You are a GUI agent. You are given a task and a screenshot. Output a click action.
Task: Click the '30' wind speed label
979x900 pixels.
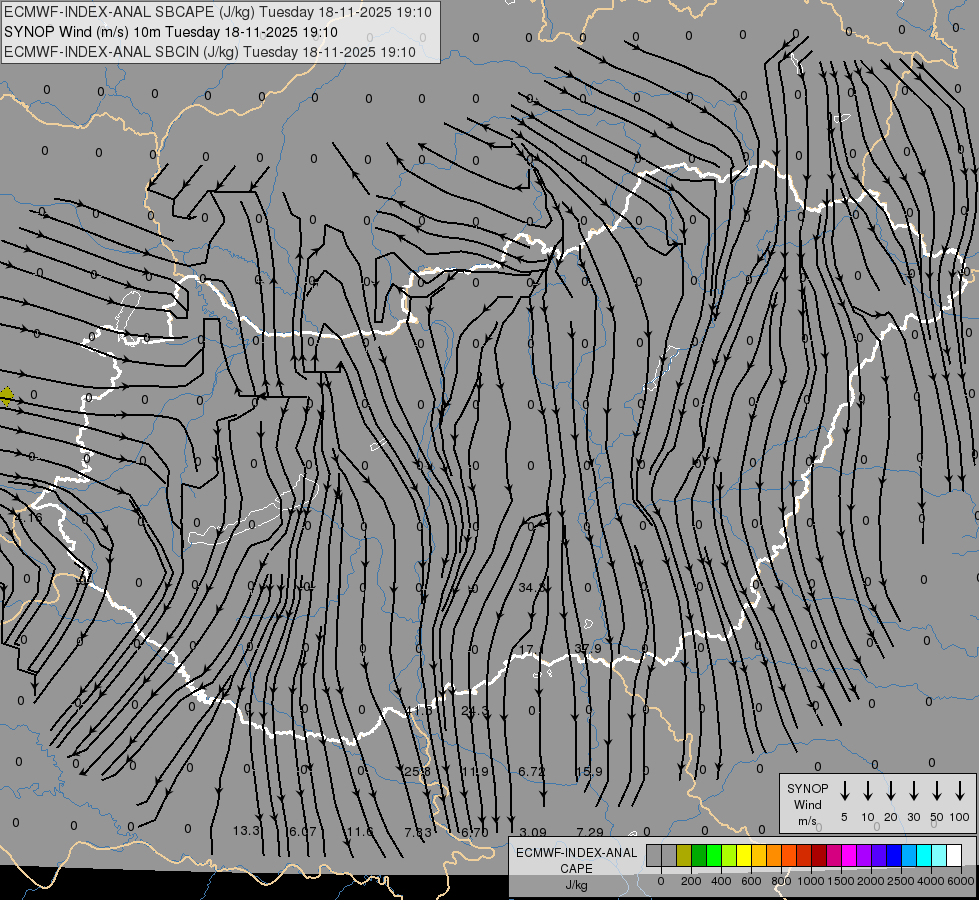(913, 817)
